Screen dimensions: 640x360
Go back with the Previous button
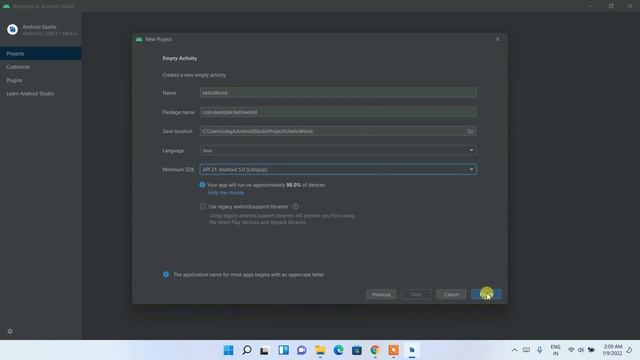[381, 294]
